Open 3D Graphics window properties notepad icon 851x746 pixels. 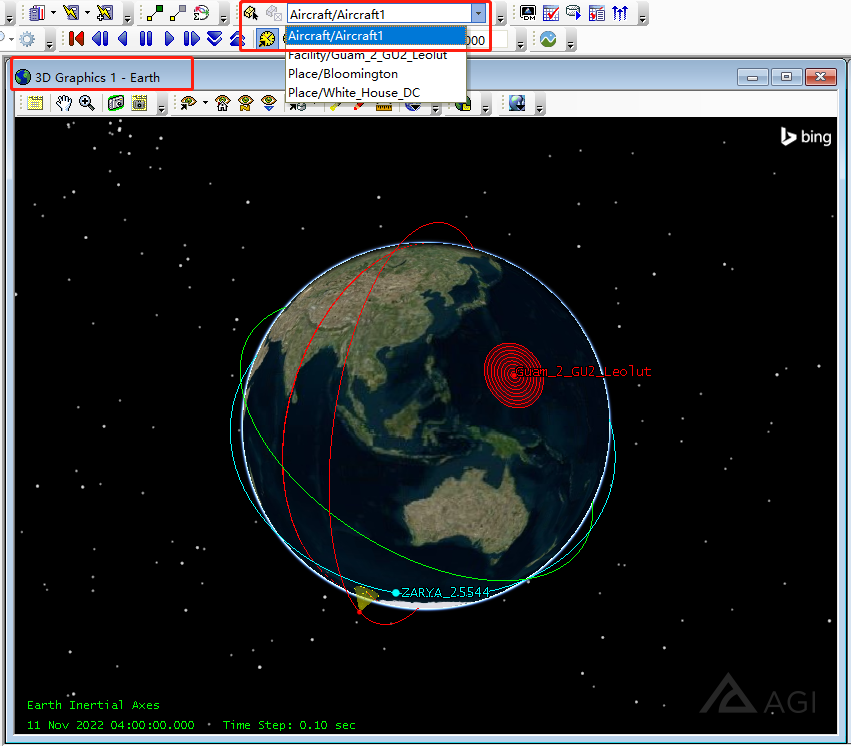(36, 103)
